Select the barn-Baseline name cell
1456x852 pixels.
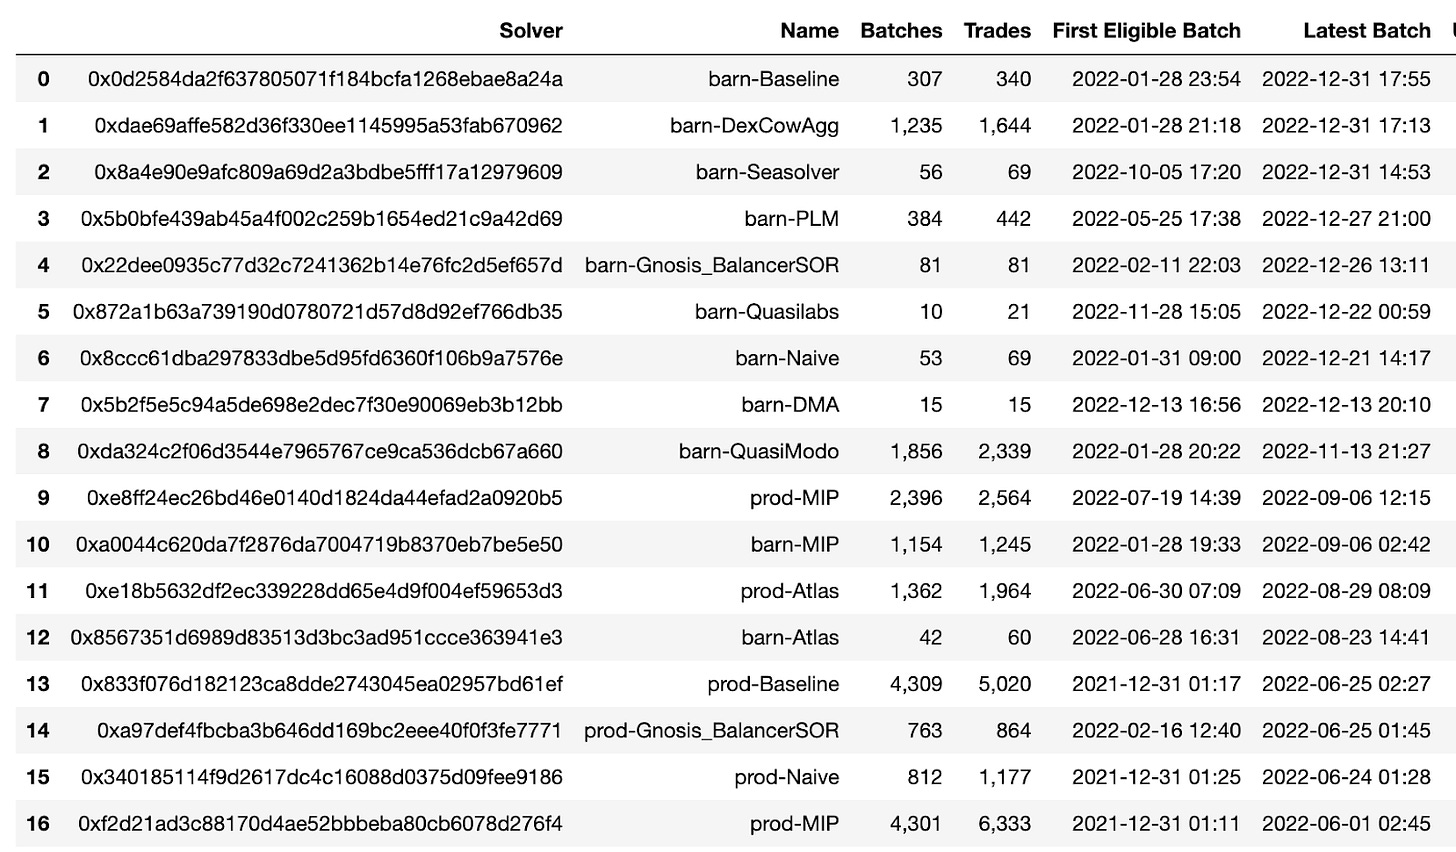(x=773, y=79)
